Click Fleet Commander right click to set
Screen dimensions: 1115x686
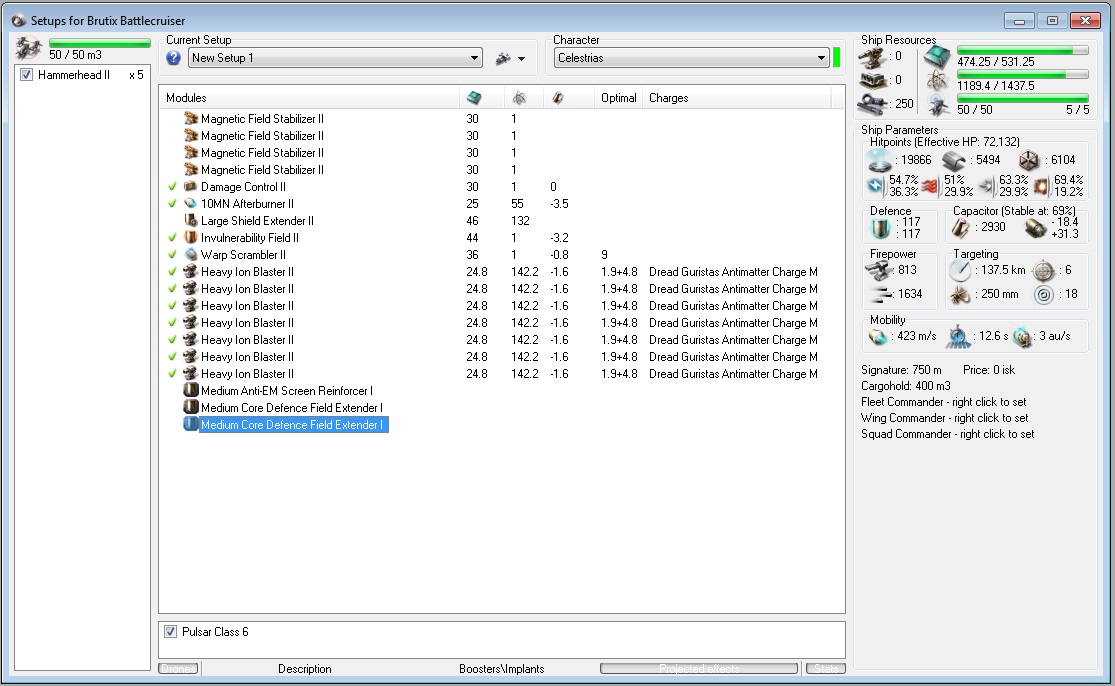click(944, 402)
